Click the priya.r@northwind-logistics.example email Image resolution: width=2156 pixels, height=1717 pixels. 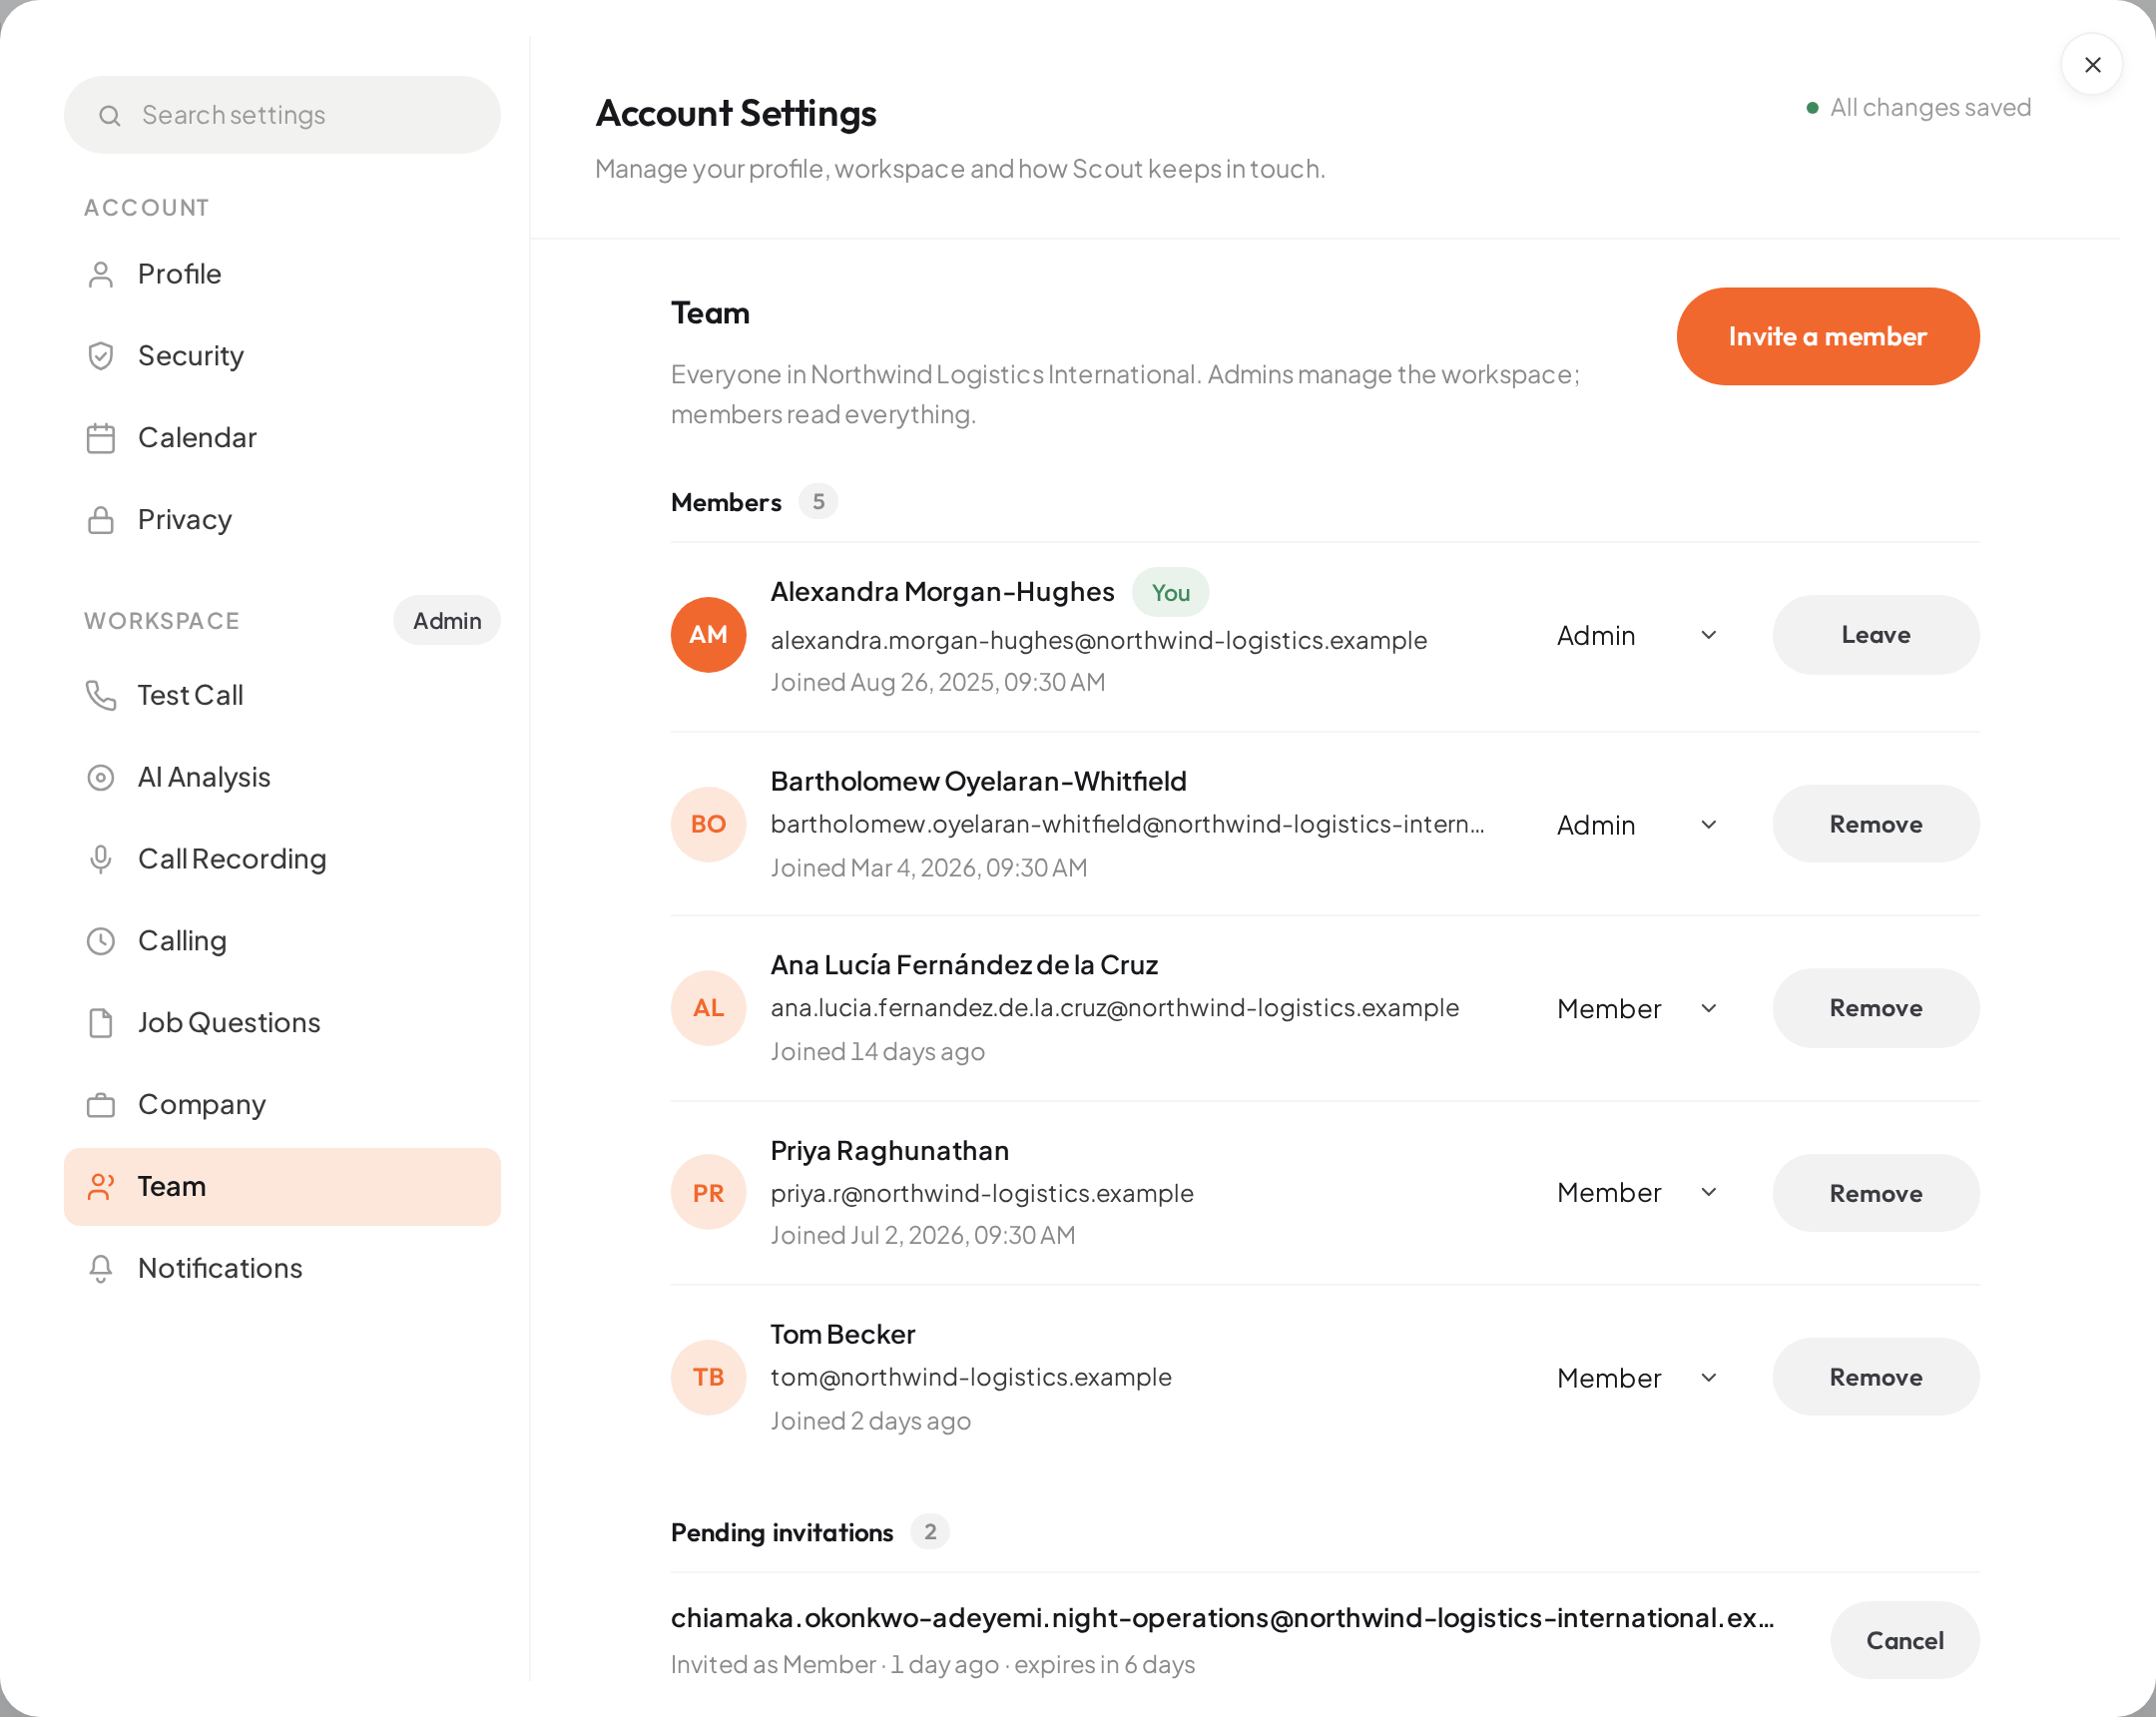point(982,1193)
